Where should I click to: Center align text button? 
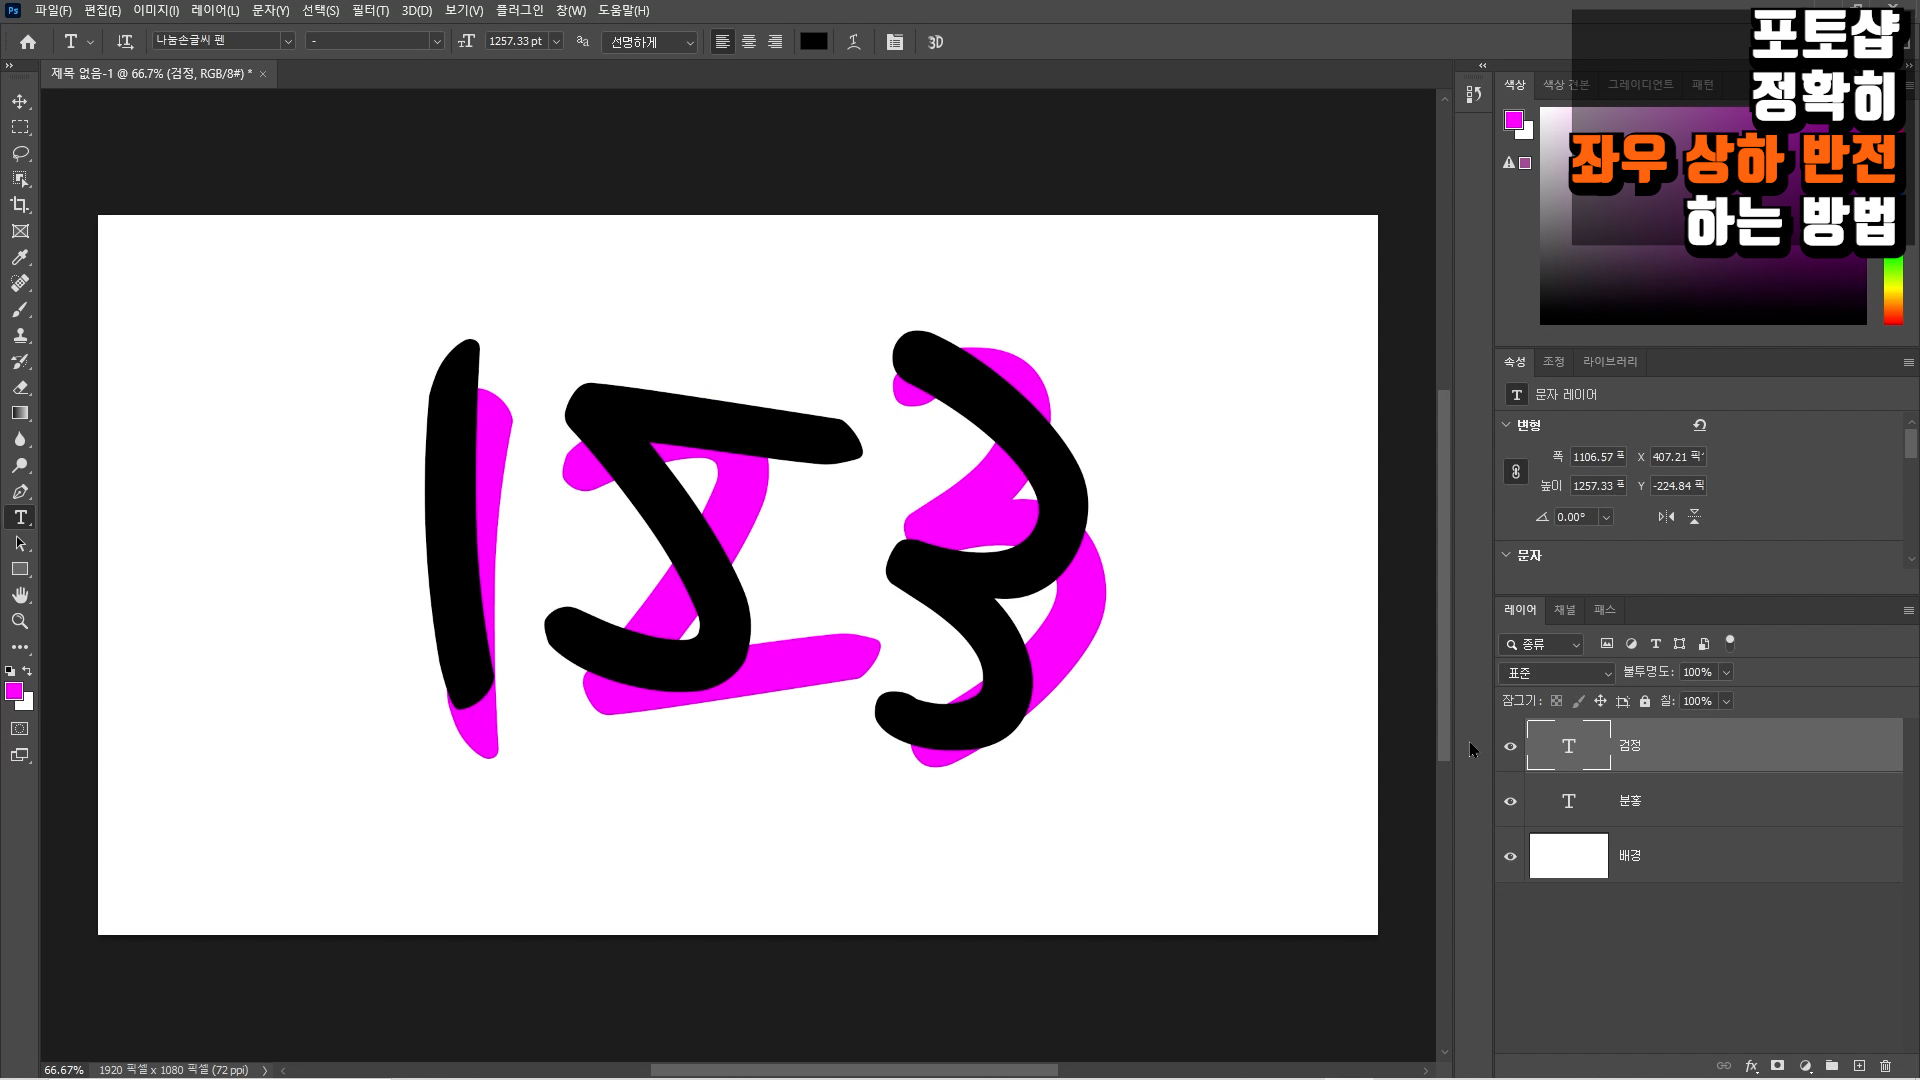[x=749, y=42]
